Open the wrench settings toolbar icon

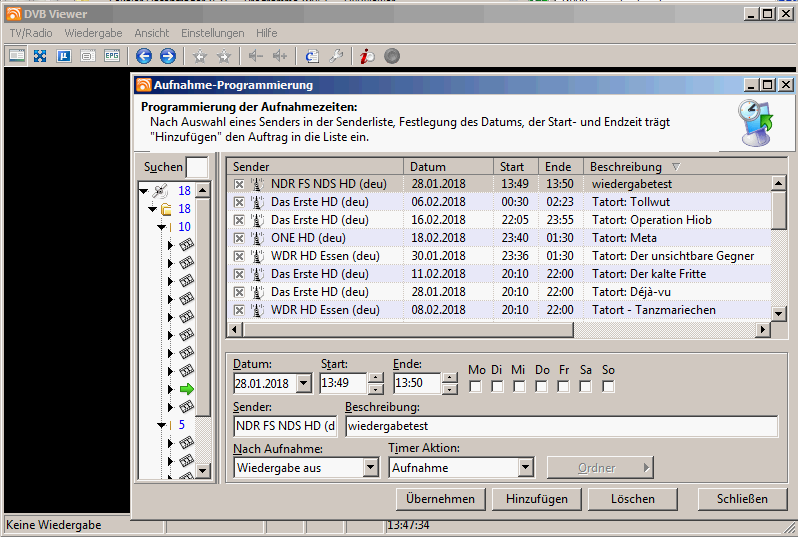[336, 56]
